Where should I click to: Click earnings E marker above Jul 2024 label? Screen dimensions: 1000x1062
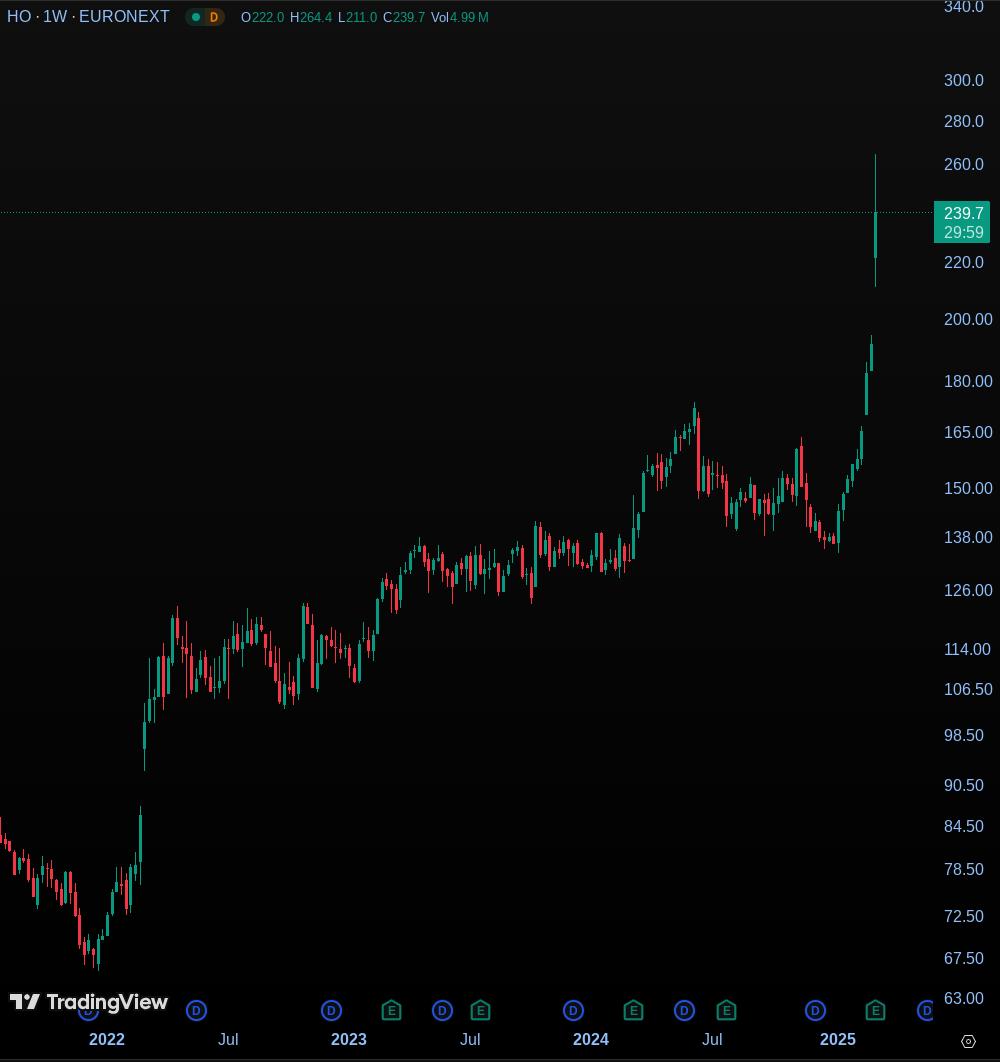(726, 1011)
